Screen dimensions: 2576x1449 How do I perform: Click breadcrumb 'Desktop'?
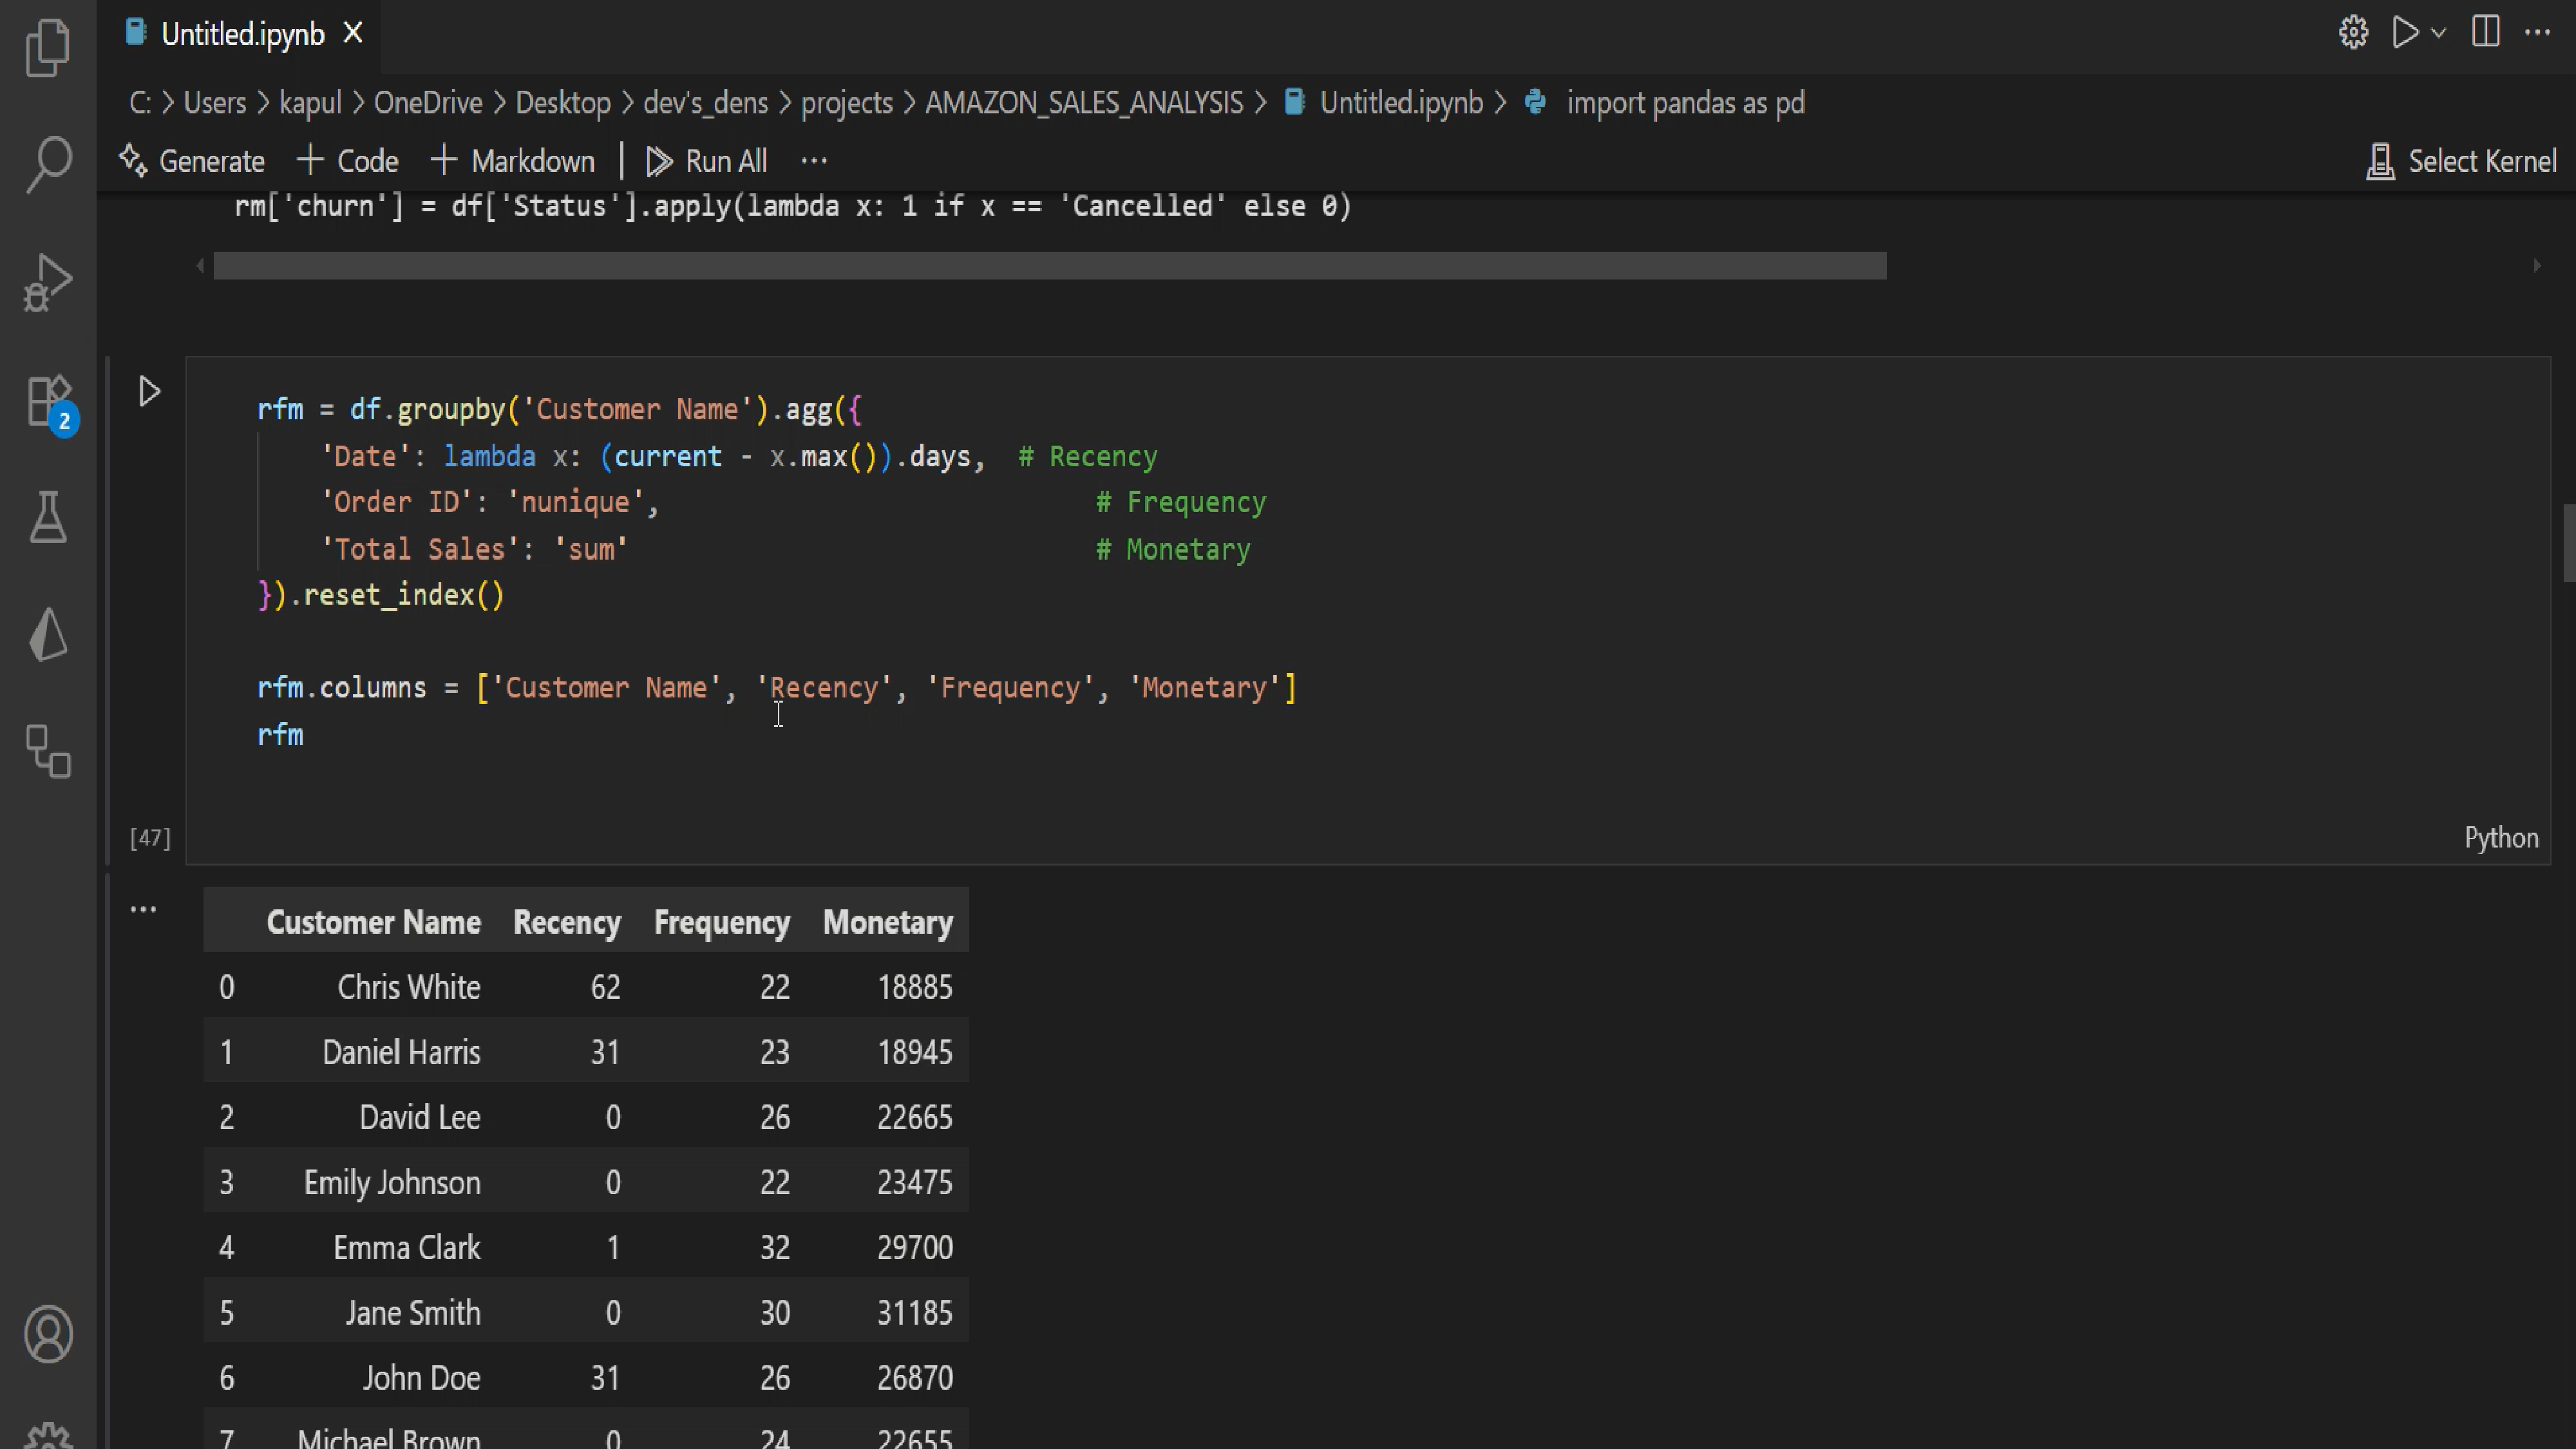[563, 103]
